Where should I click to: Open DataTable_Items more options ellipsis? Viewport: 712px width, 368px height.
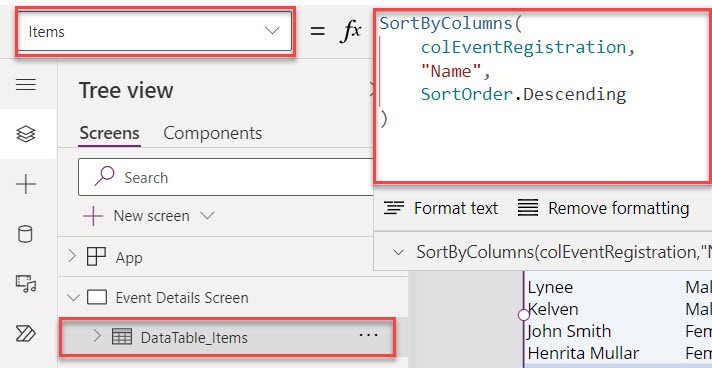(x=368, y=335)
